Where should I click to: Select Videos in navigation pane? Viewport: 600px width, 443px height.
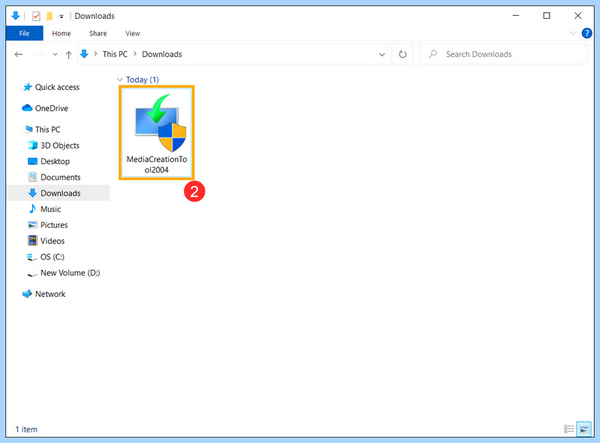point(52,241)
